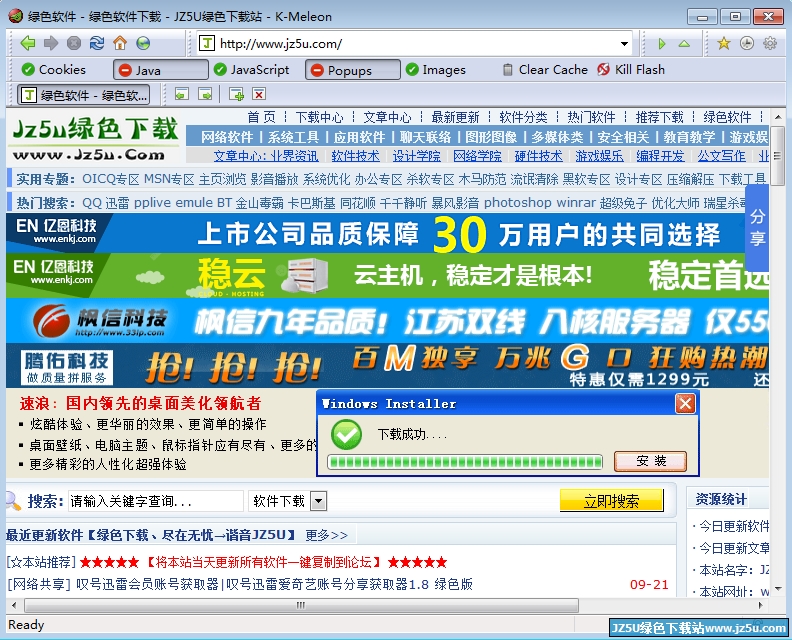Click the grey Forward arrow button
Image resolution: width=792 pixels, height=640 pixels.
(x=51, y=43)
